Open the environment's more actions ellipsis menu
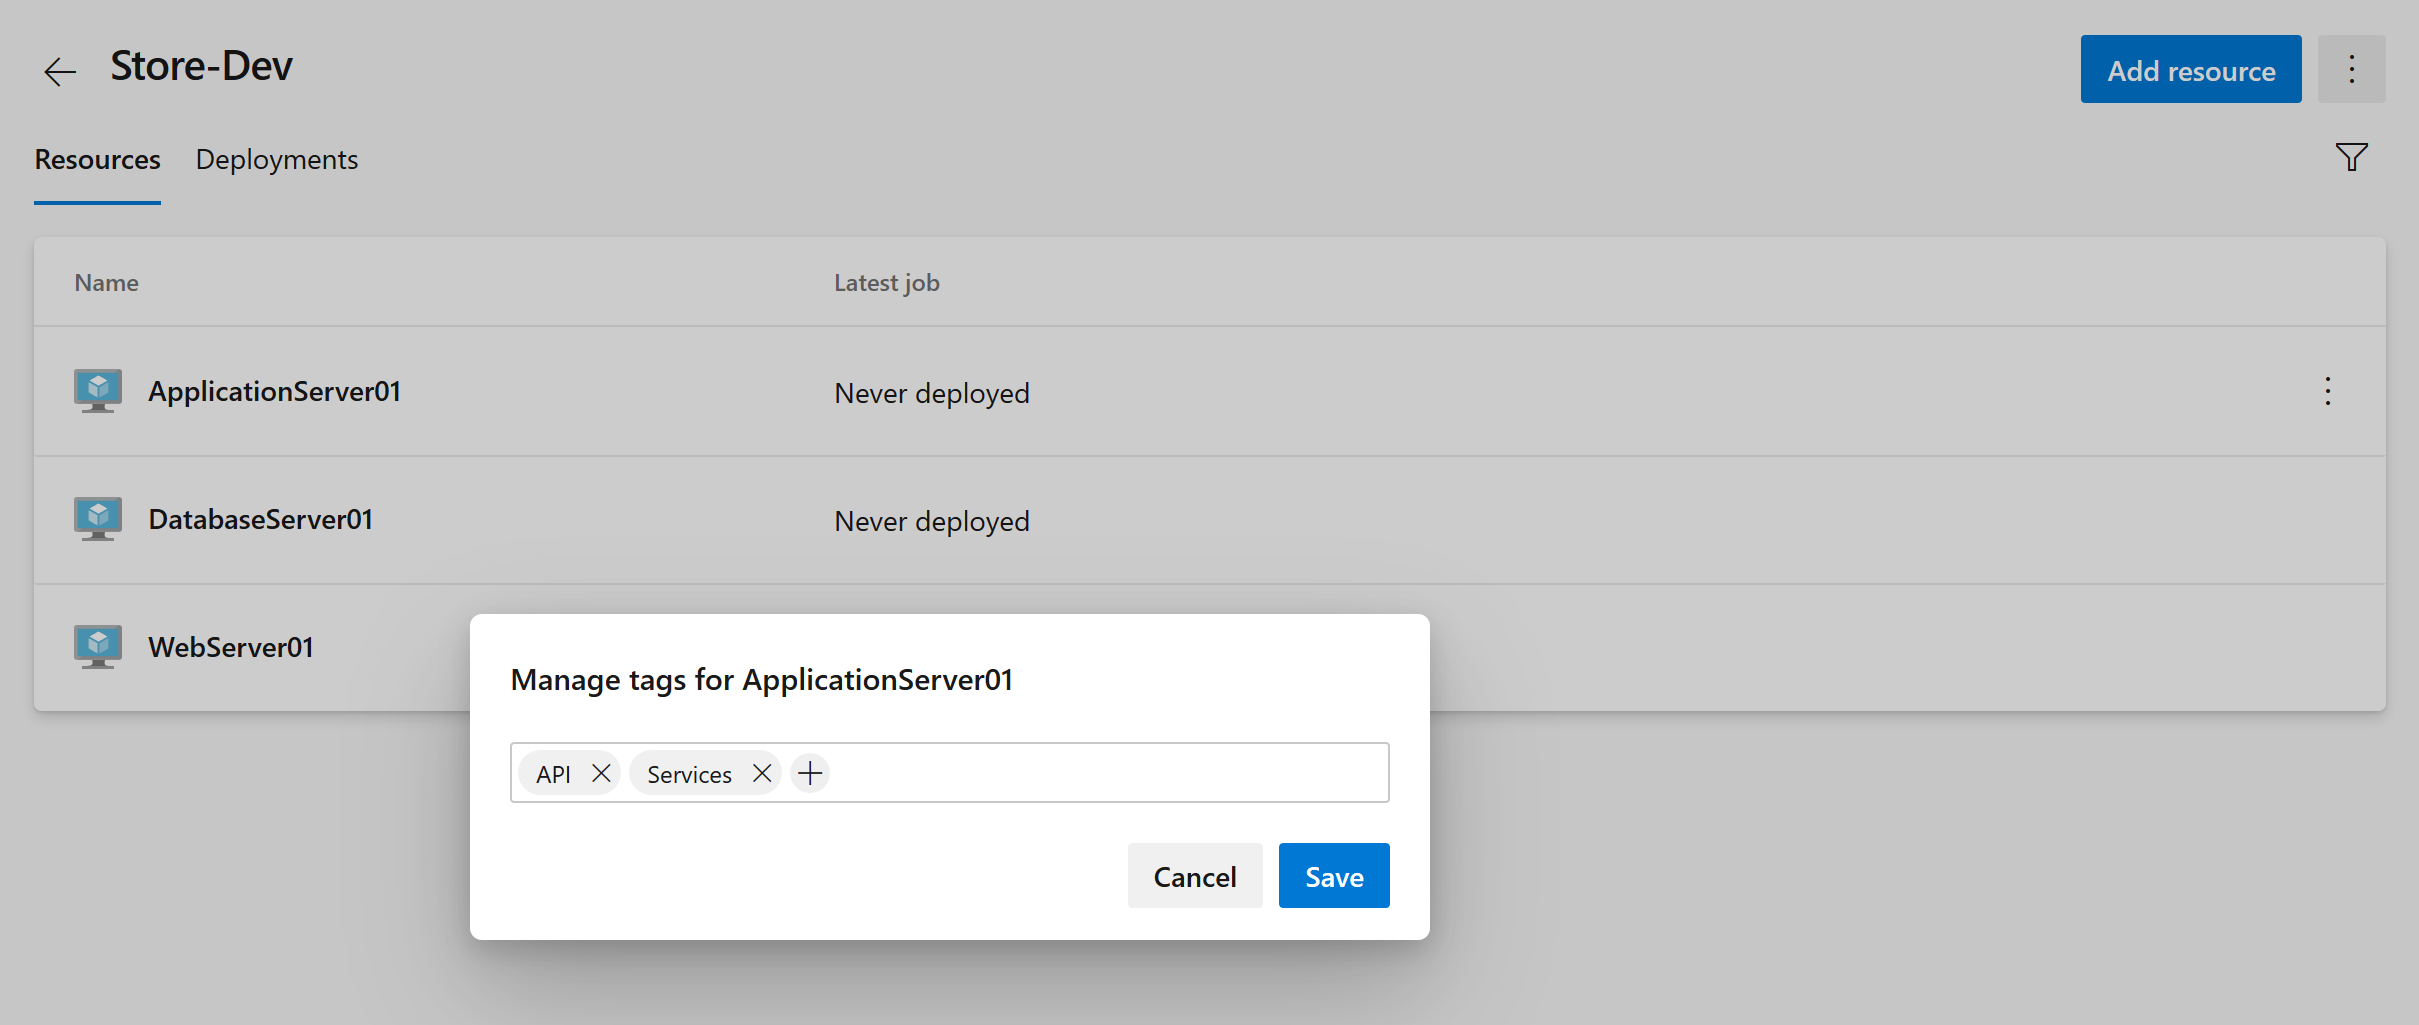Image resolution: width=2419 pixels, height=1025 pixels. pyautogui.click(x=2352, y=69)
